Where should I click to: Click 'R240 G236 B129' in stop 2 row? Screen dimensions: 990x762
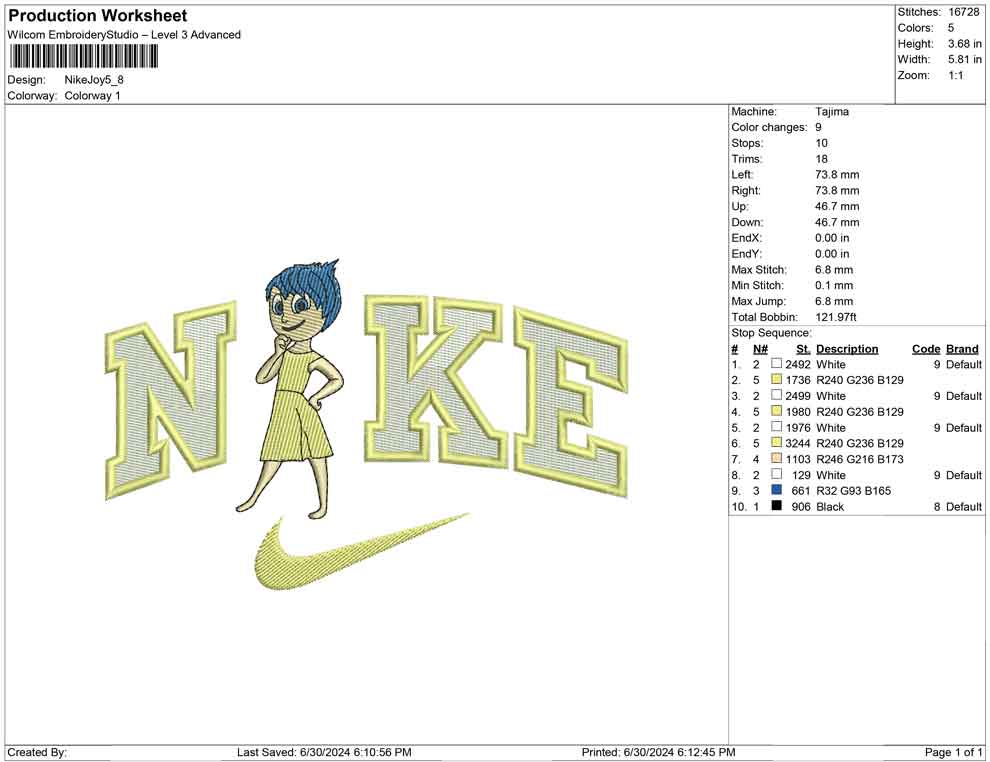coord(859,380)
